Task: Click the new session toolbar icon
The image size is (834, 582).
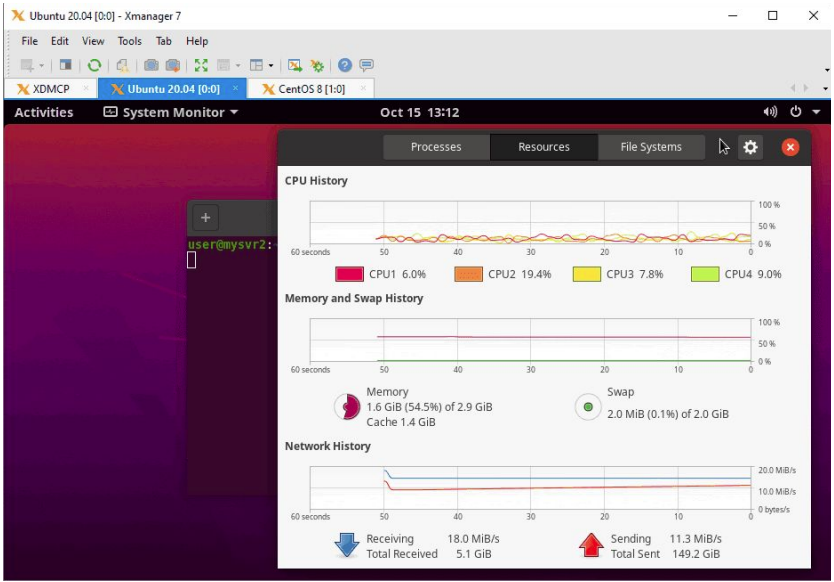Action: [27, 65]
